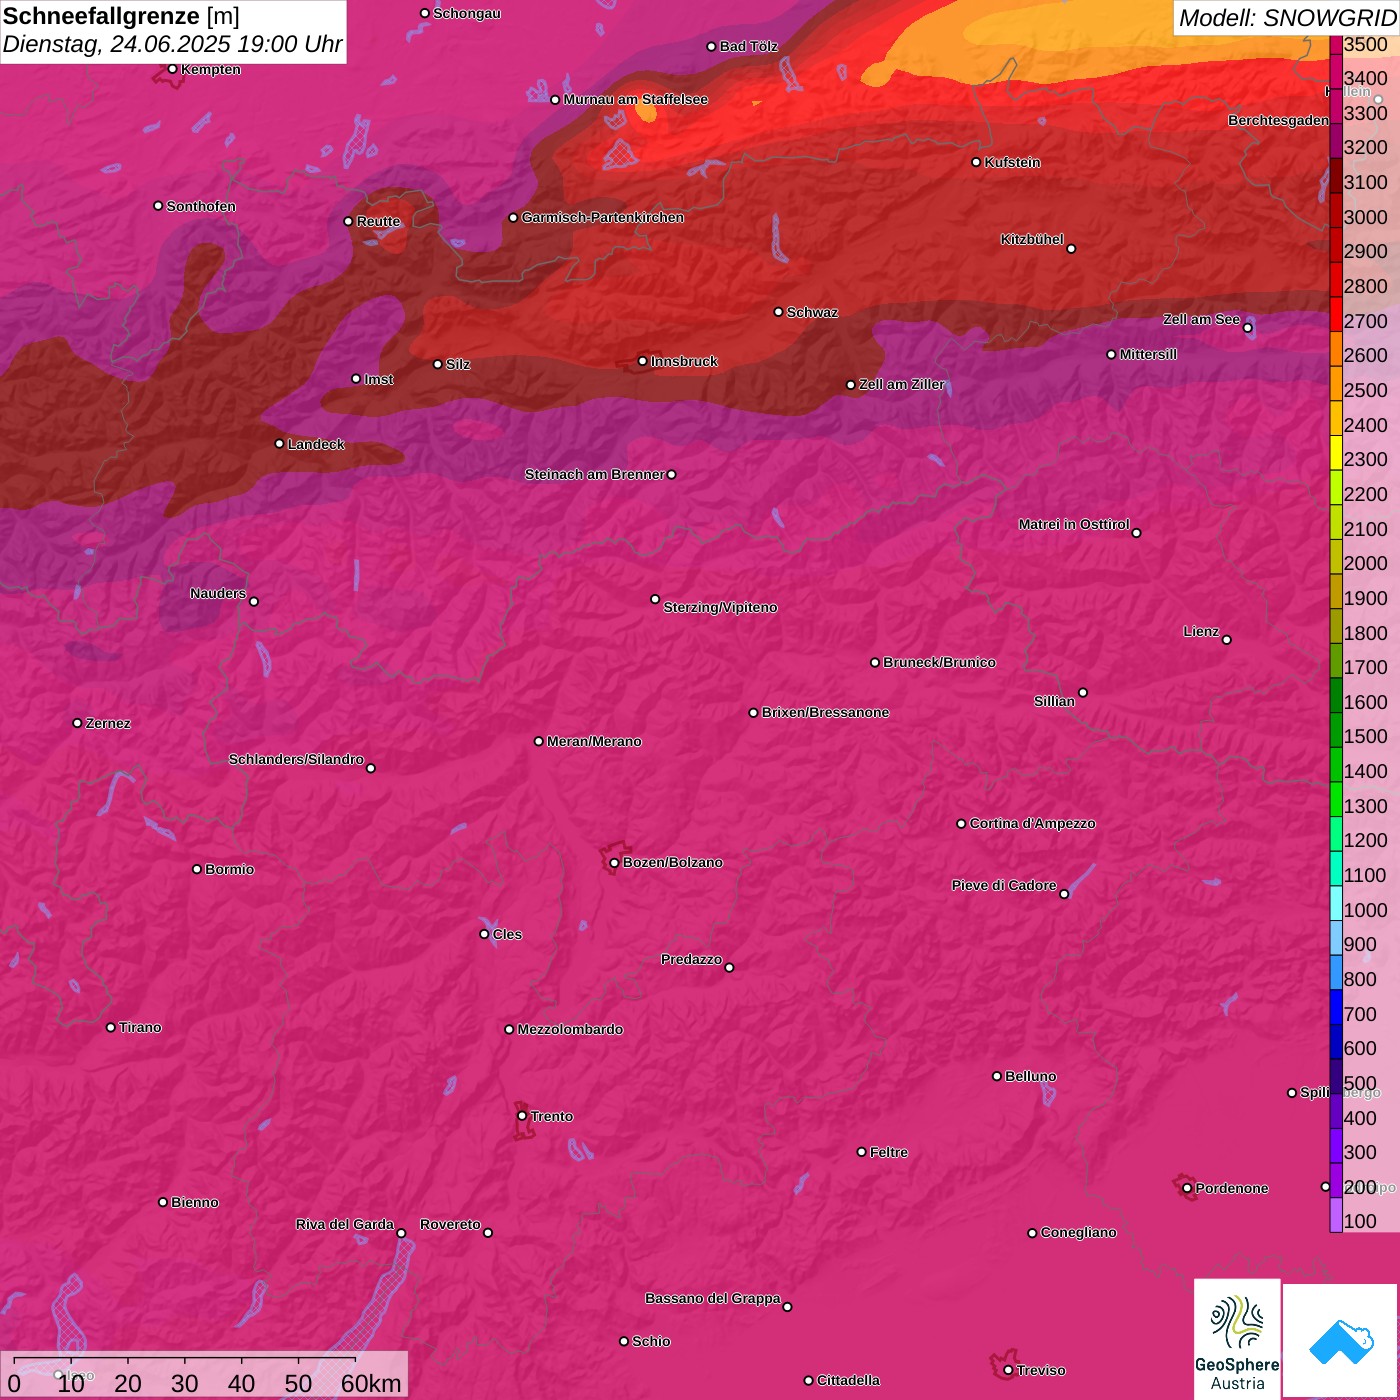
Task: Select the 1500 m green legend color
Action: pyautogui.click(x=1336, y=730)
